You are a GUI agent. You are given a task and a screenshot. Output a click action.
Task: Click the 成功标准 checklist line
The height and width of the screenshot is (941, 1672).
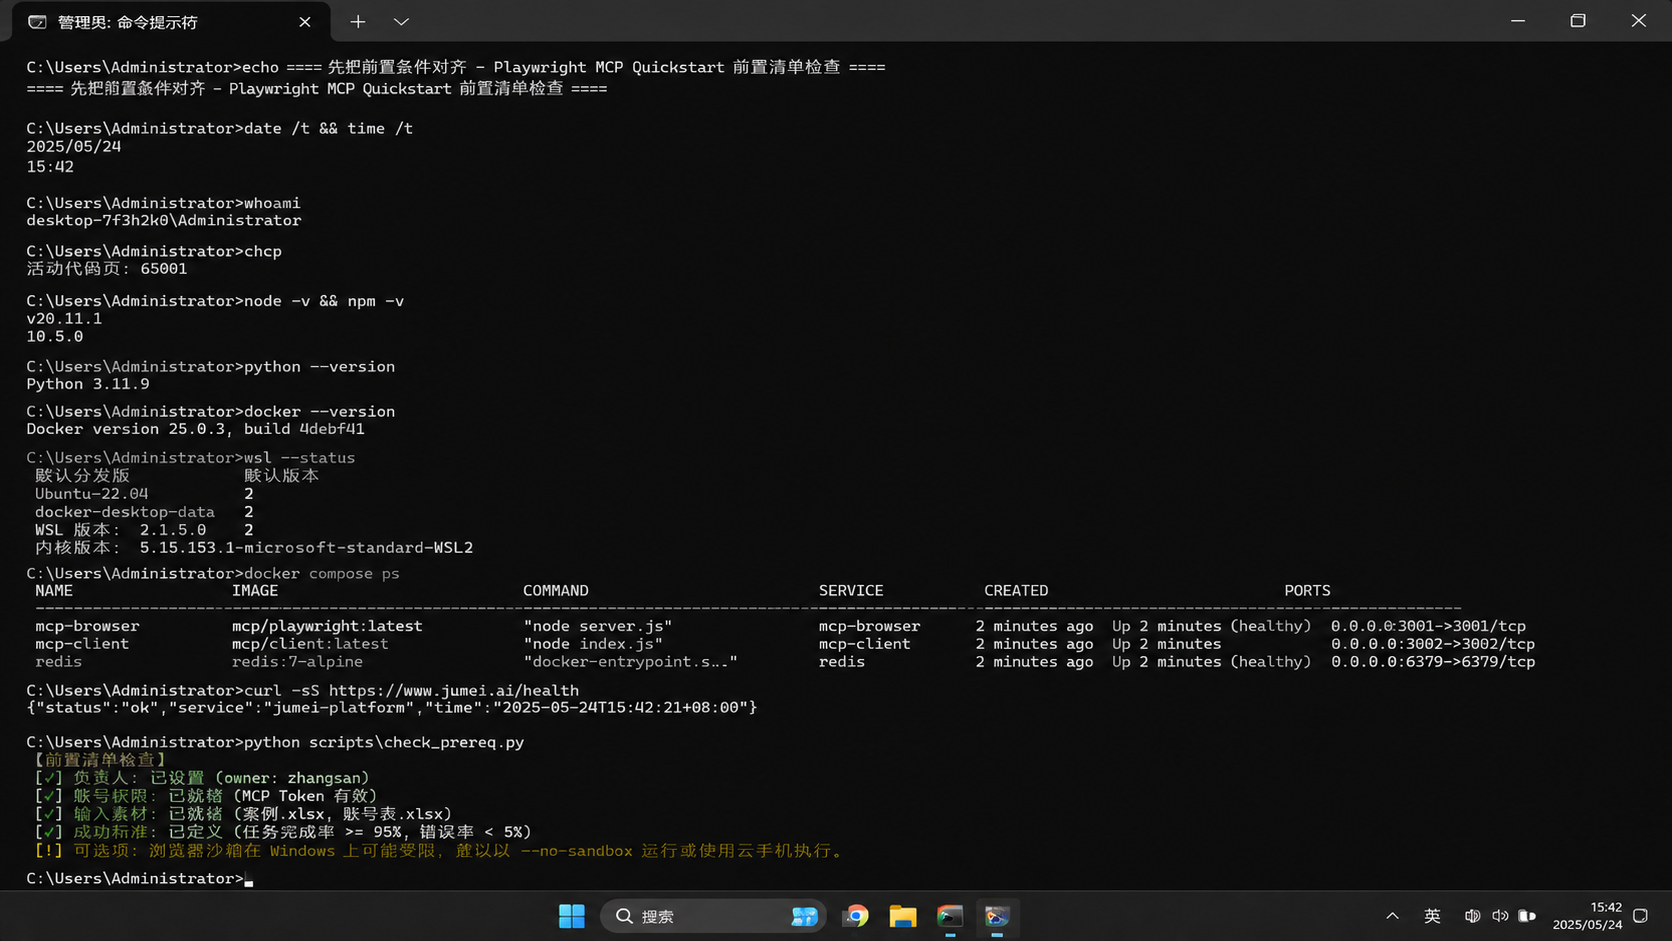283,832
